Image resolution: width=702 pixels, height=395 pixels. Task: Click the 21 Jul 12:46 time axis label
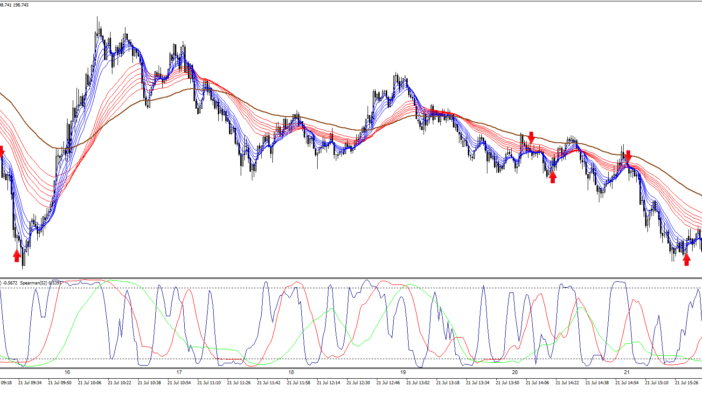click(388, 383)
